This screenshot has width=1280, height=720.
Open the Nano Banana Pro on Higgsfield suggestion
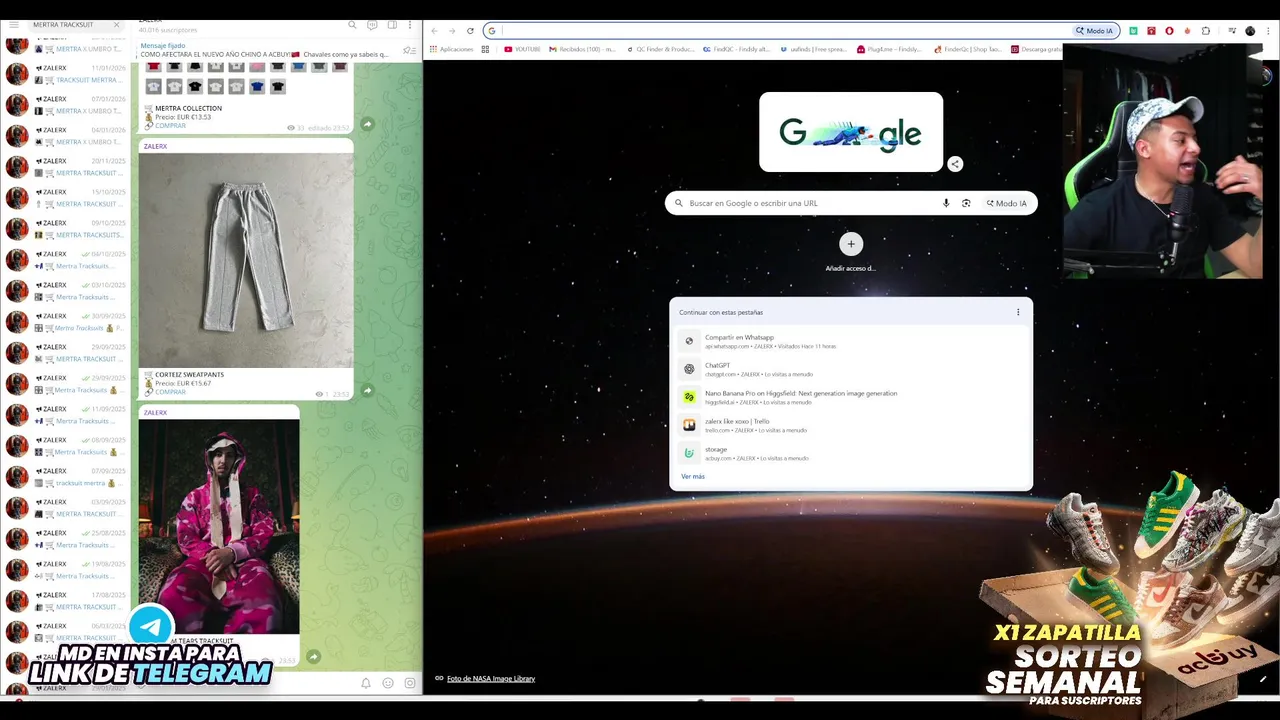[x=851, y=397]
